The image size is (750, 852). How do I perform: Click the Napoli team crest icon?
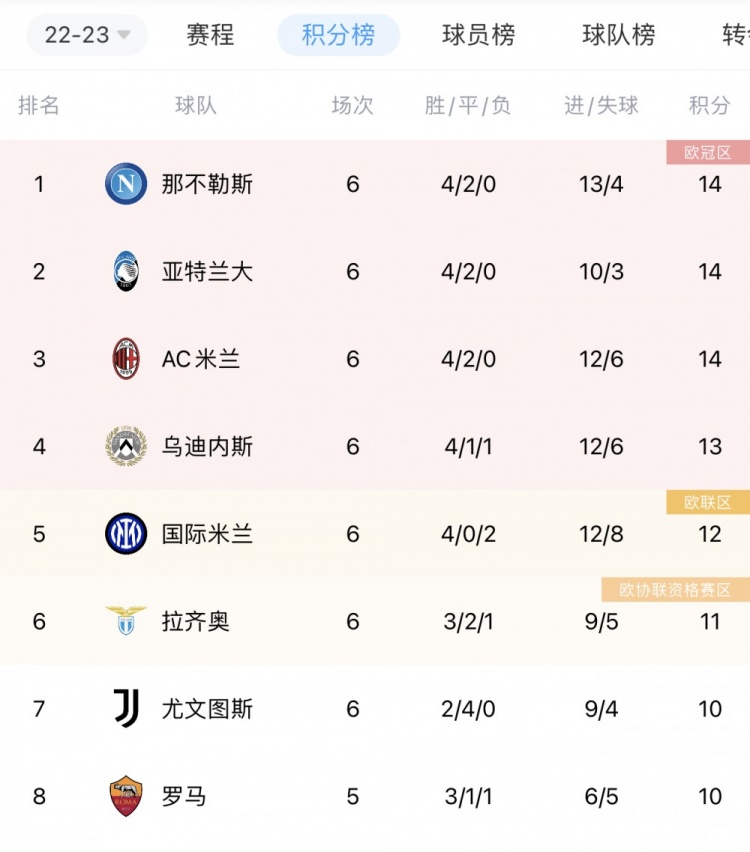tap(126, 184)
